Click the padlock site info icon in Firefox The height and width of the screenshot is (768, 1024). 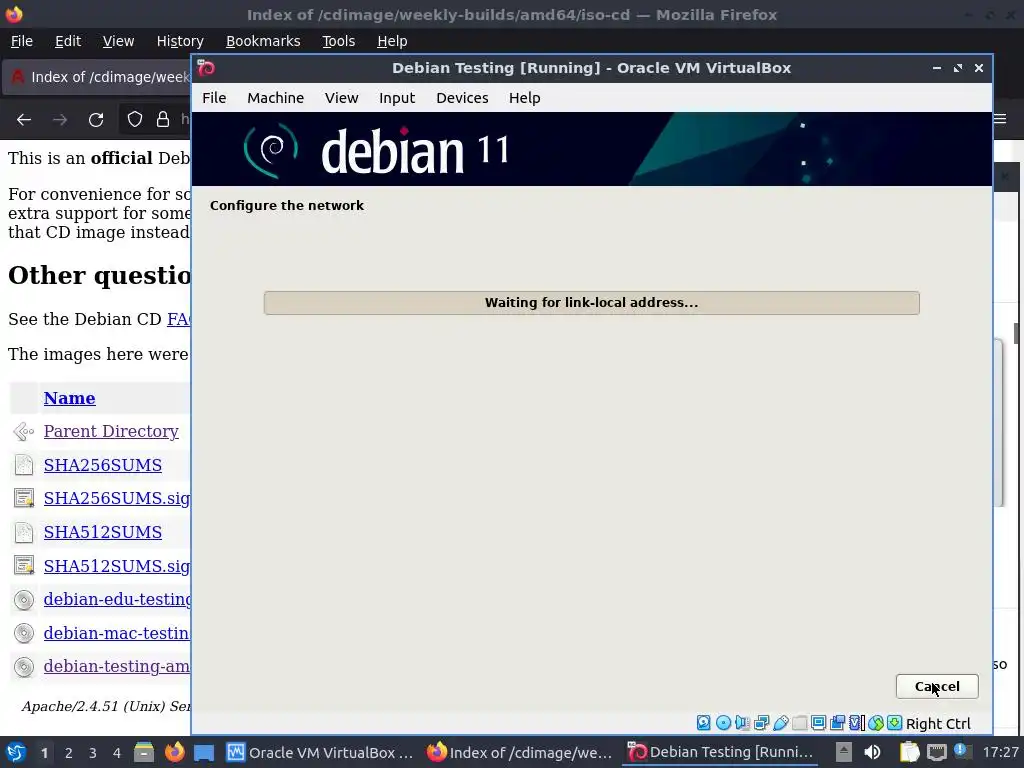tap(163, 120)
